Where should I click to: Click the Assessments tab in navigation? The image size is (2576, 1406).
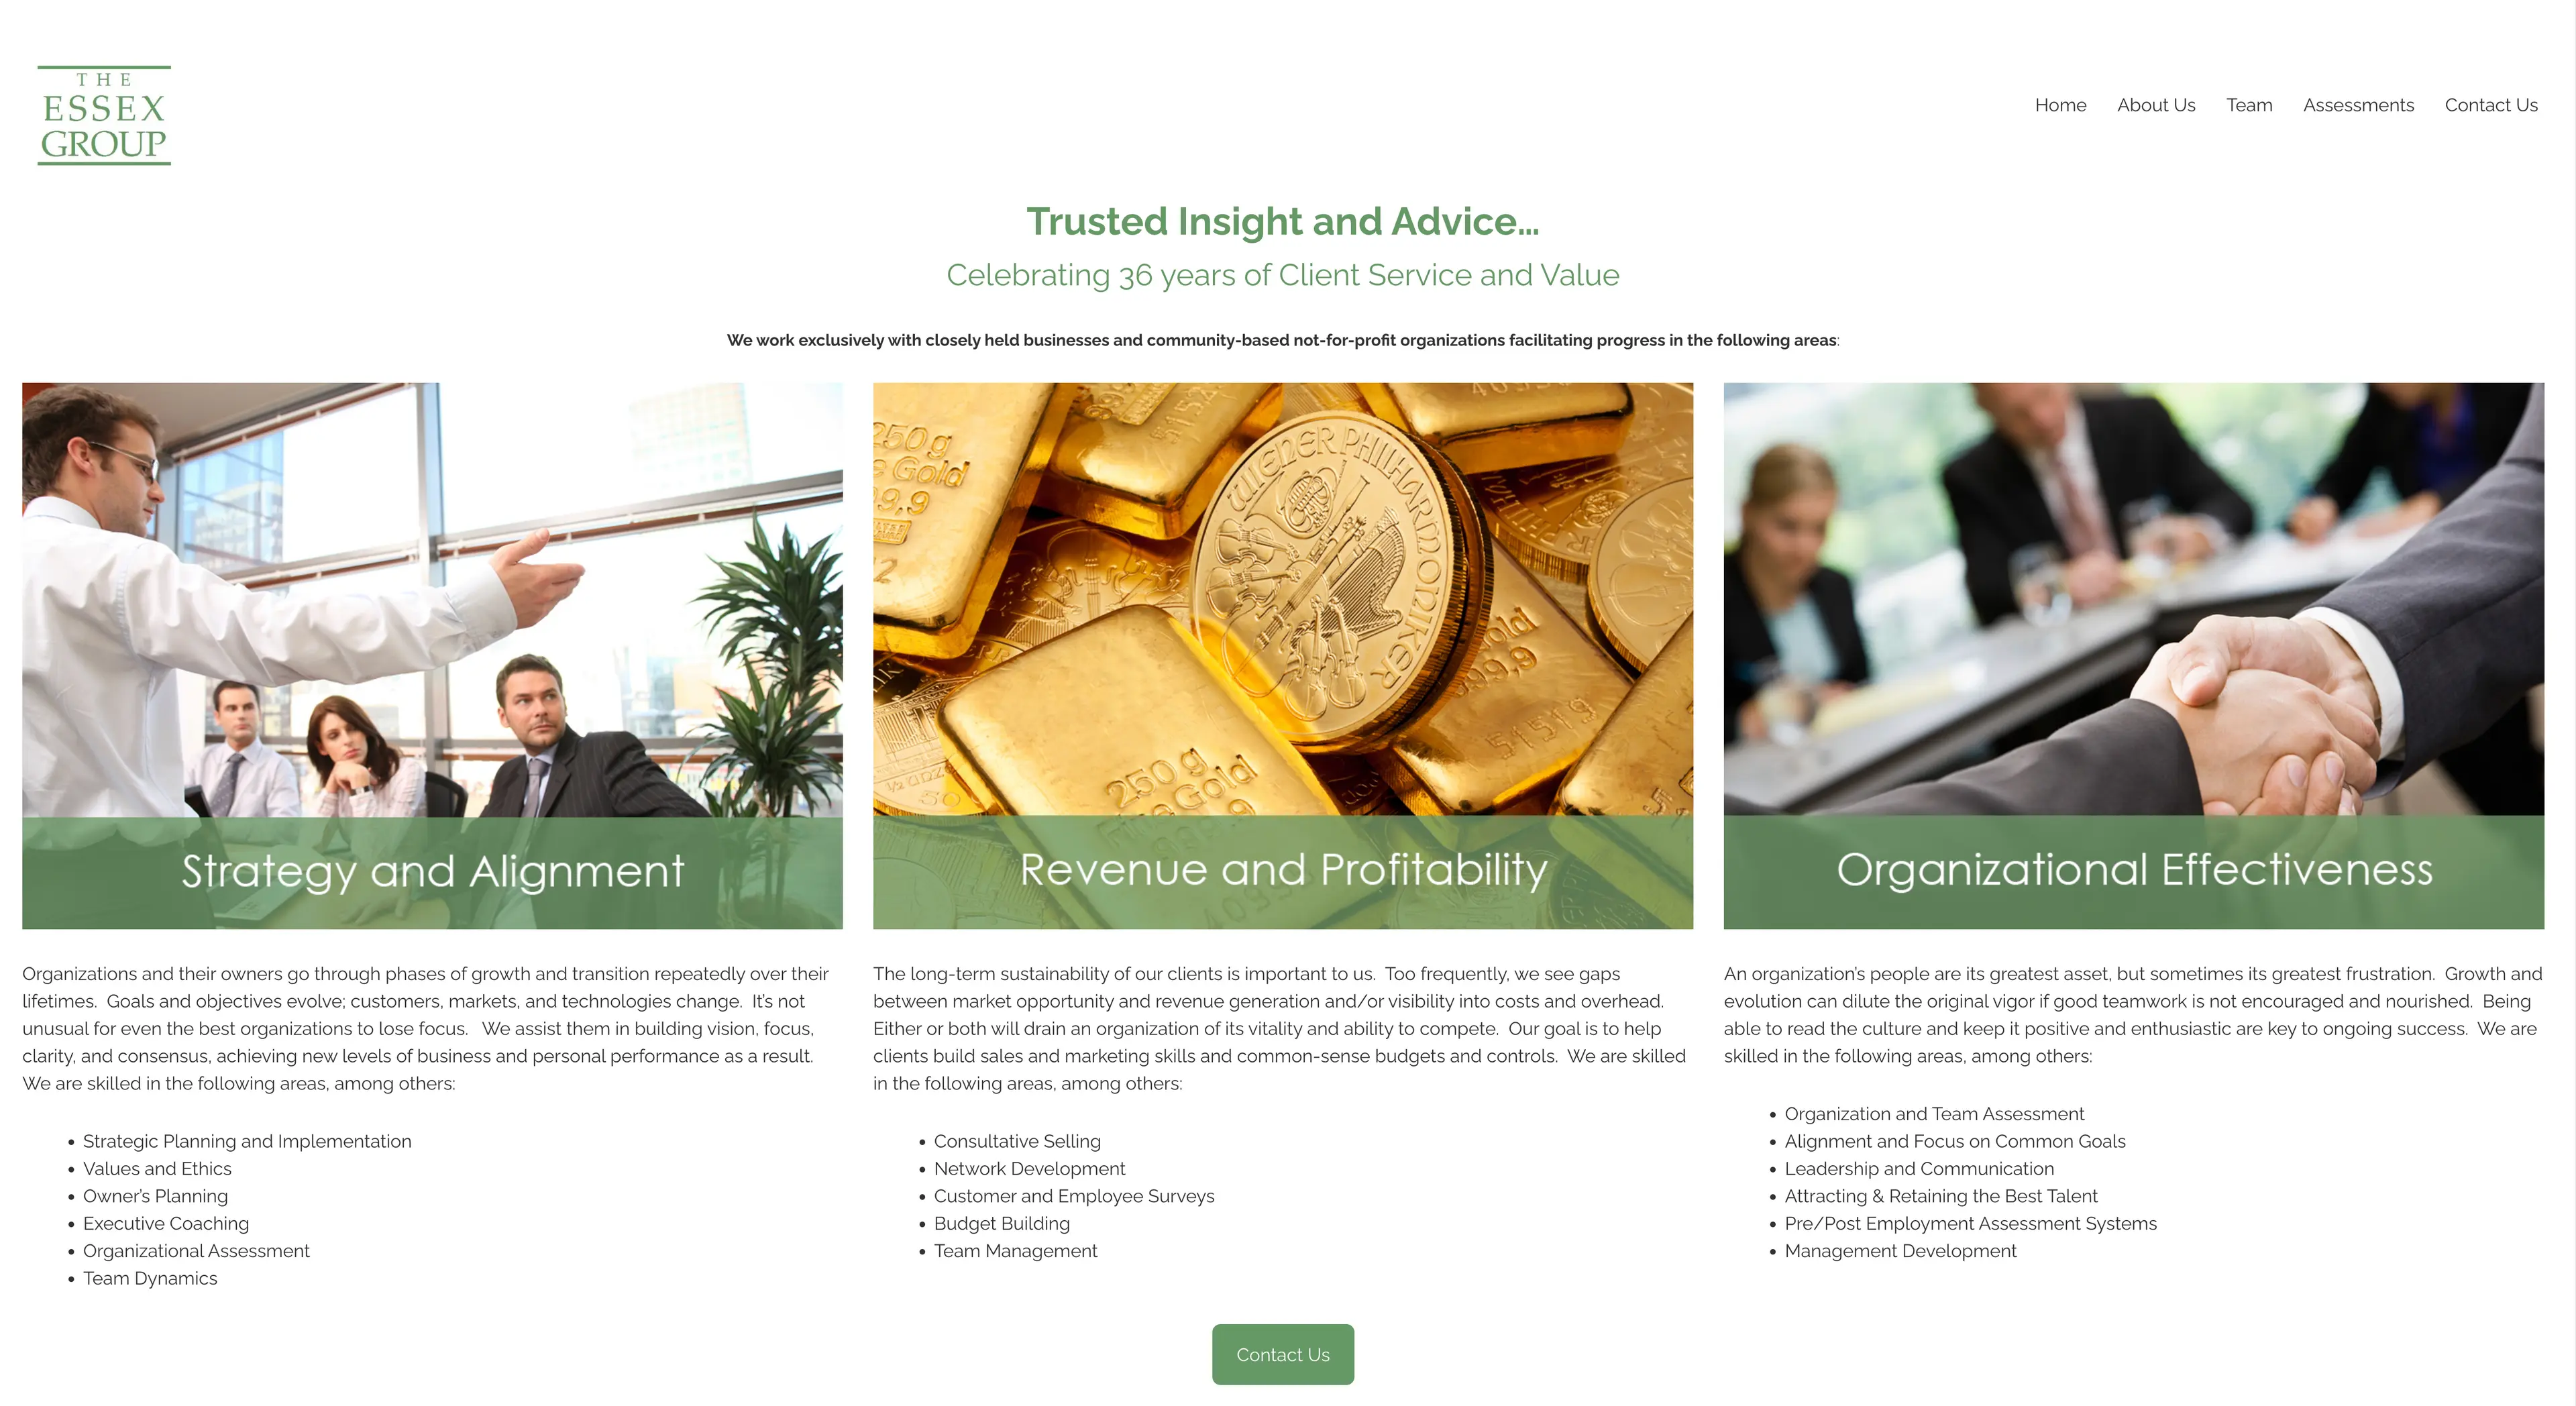pyautogui.click(x=2359, y=105)
